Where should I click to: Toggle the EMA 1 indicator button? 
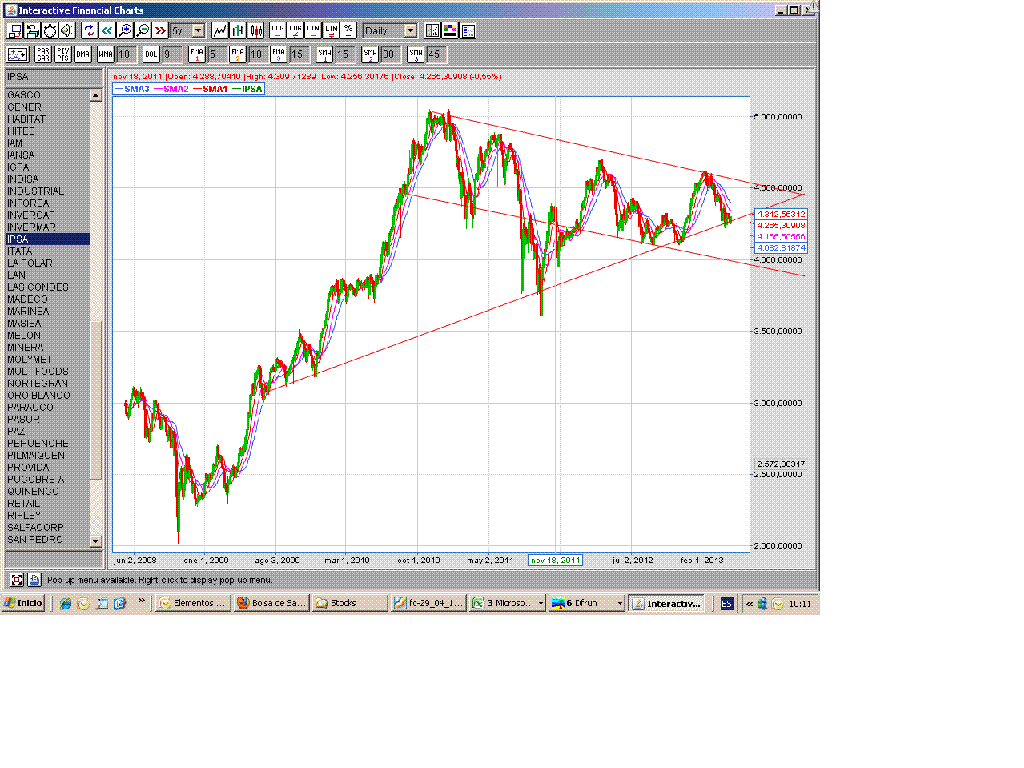[x=197, y=54]
